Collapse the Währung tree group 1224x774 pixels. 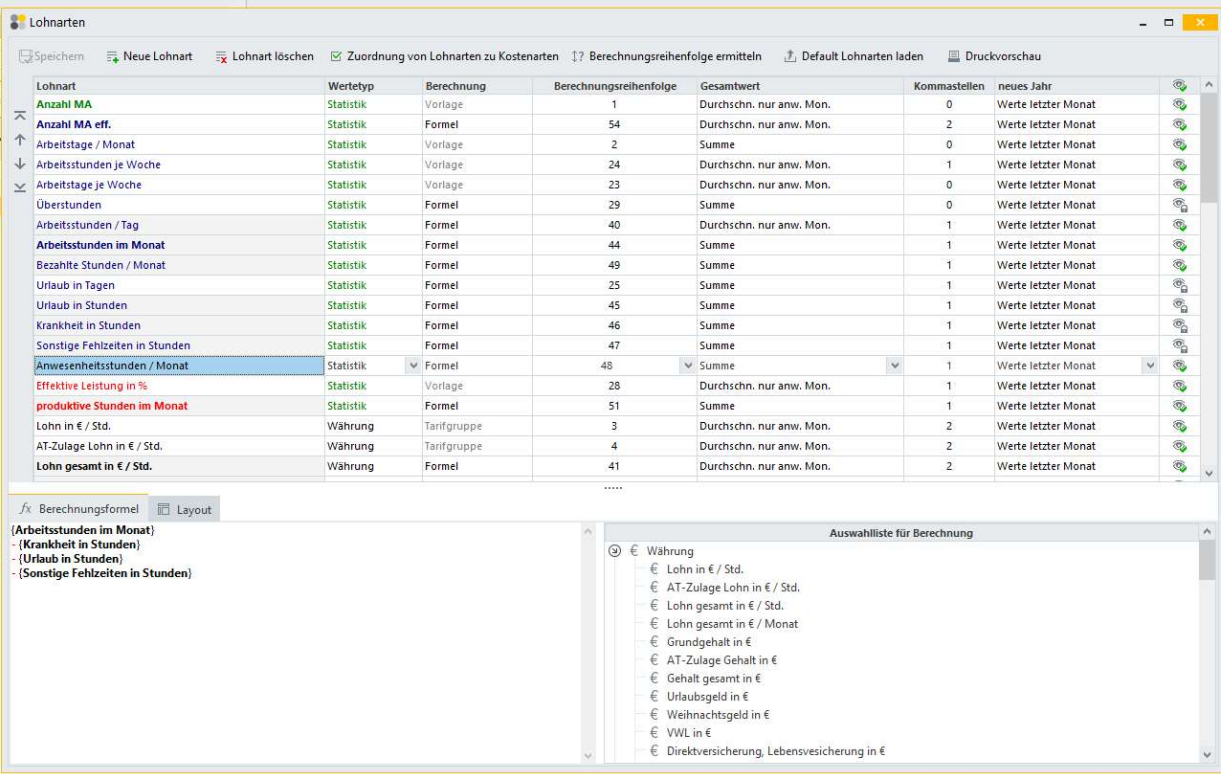pyautogui.click(x=614, y=551)
